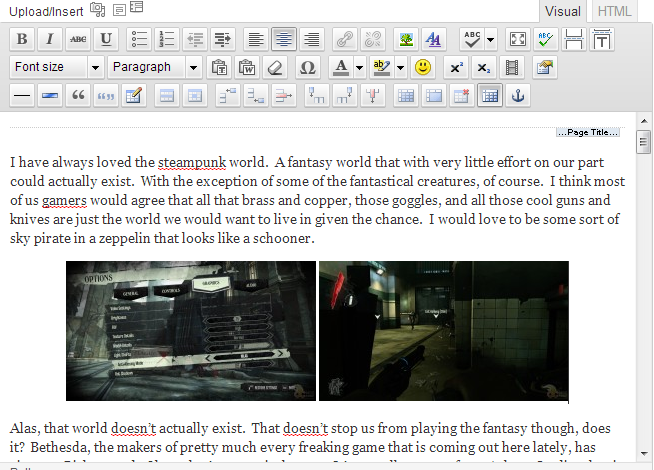Toggle Italic formatting
The height and width of the screenshot is (470, 654).
50,39
